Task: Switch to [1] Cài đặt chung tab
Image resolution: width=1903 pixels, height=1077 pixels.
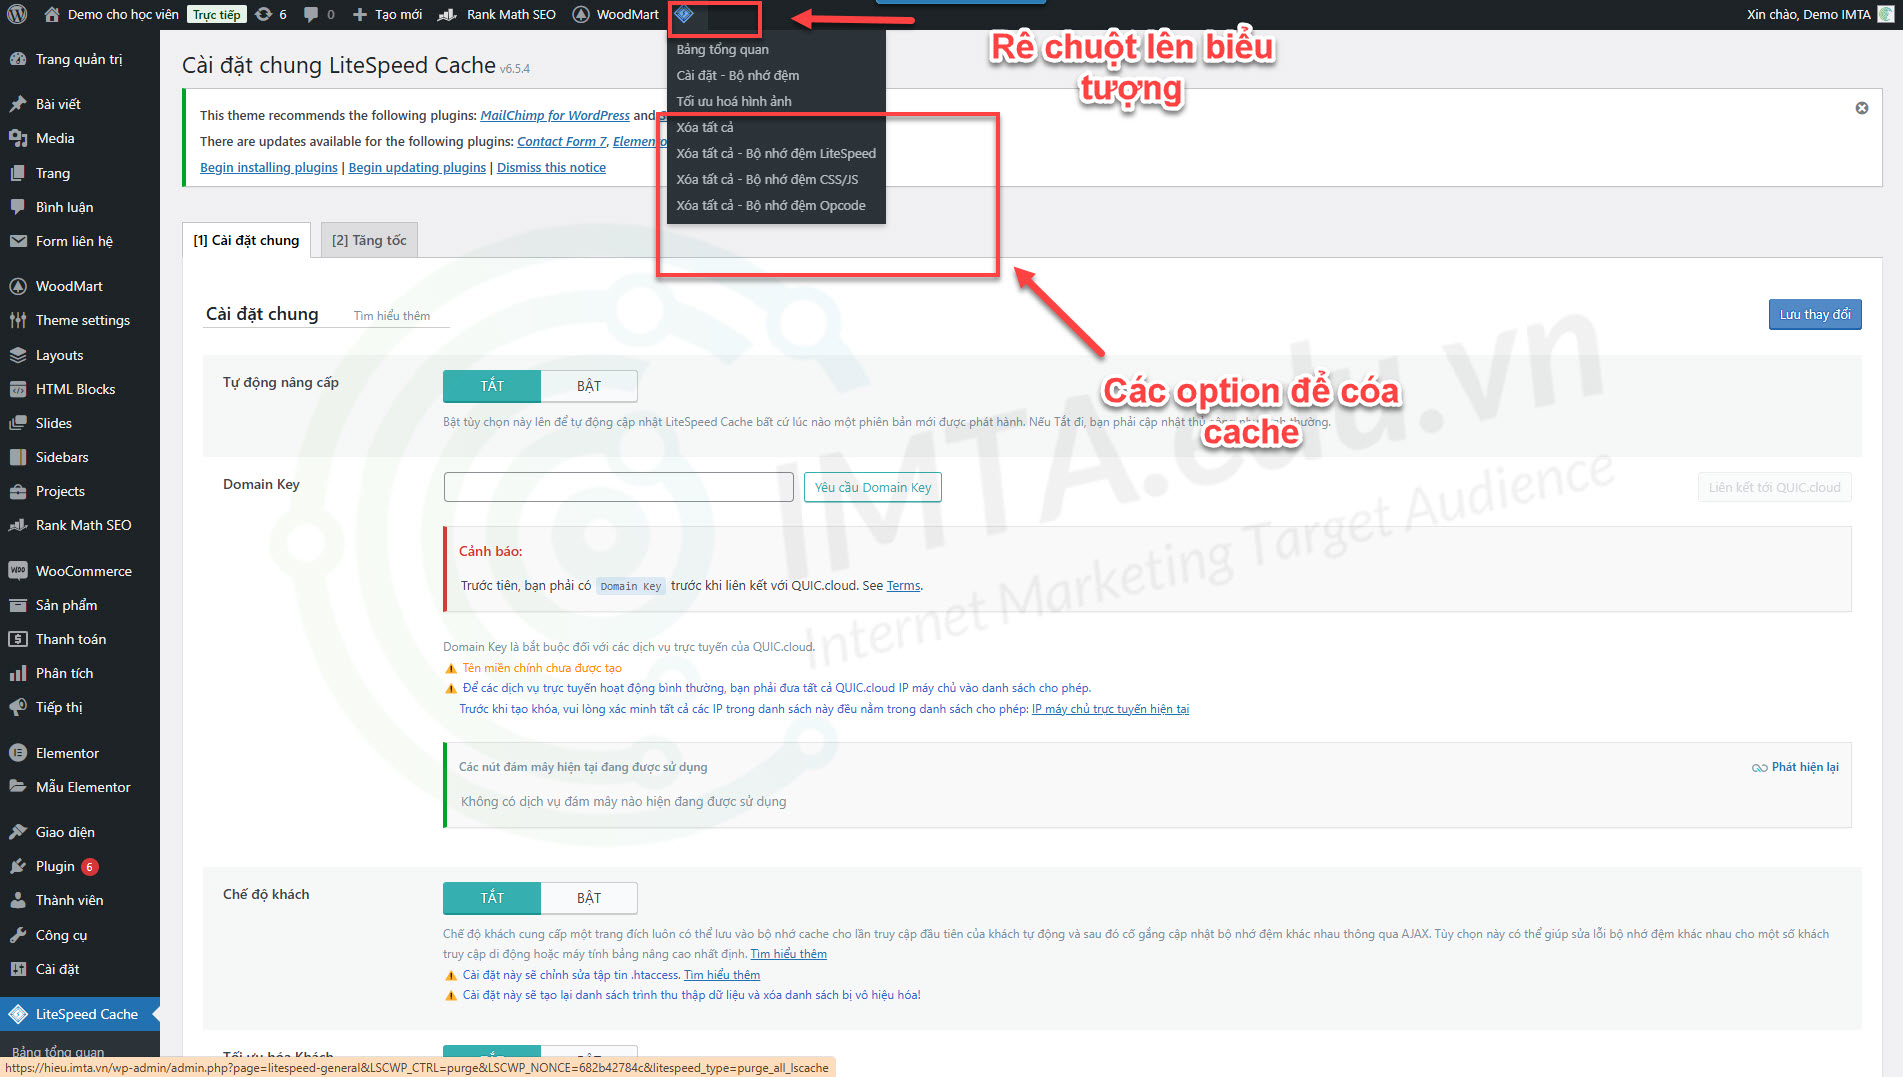Action: click(246, 240)
